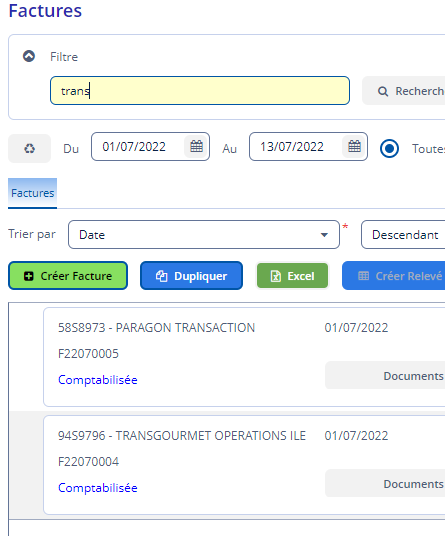This screenshot has height=536, width=445.
Task: Switch to the Factures tab
Action: [32, 193]
